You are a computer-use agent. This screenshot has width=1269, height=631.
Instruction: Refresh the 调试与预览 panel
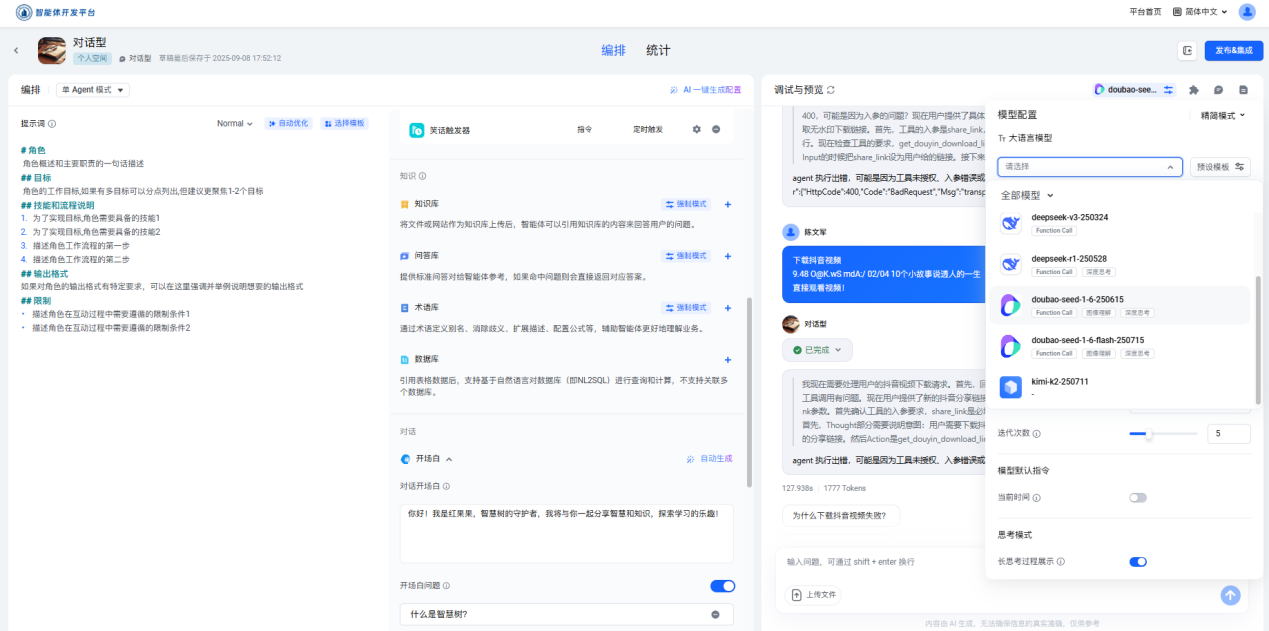tap(830, 90)
